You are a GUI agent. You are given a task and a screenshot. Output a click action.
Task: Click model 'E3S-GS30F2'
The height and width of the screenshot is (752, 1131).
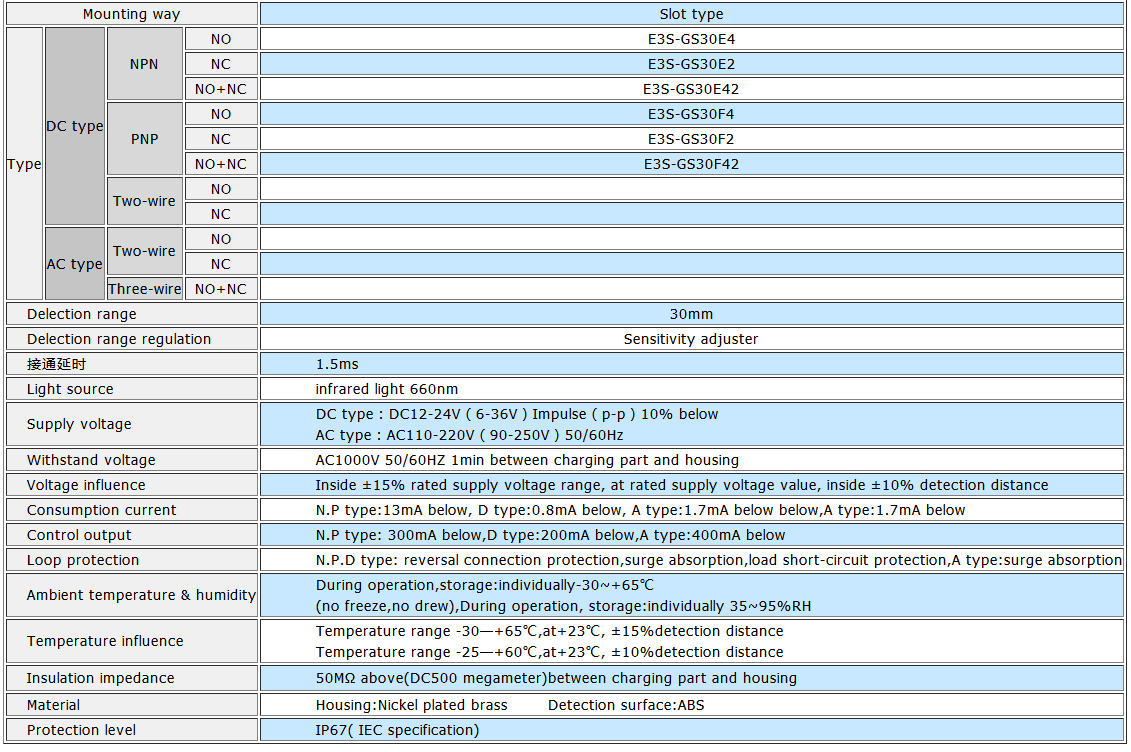[x=691, y=139]
